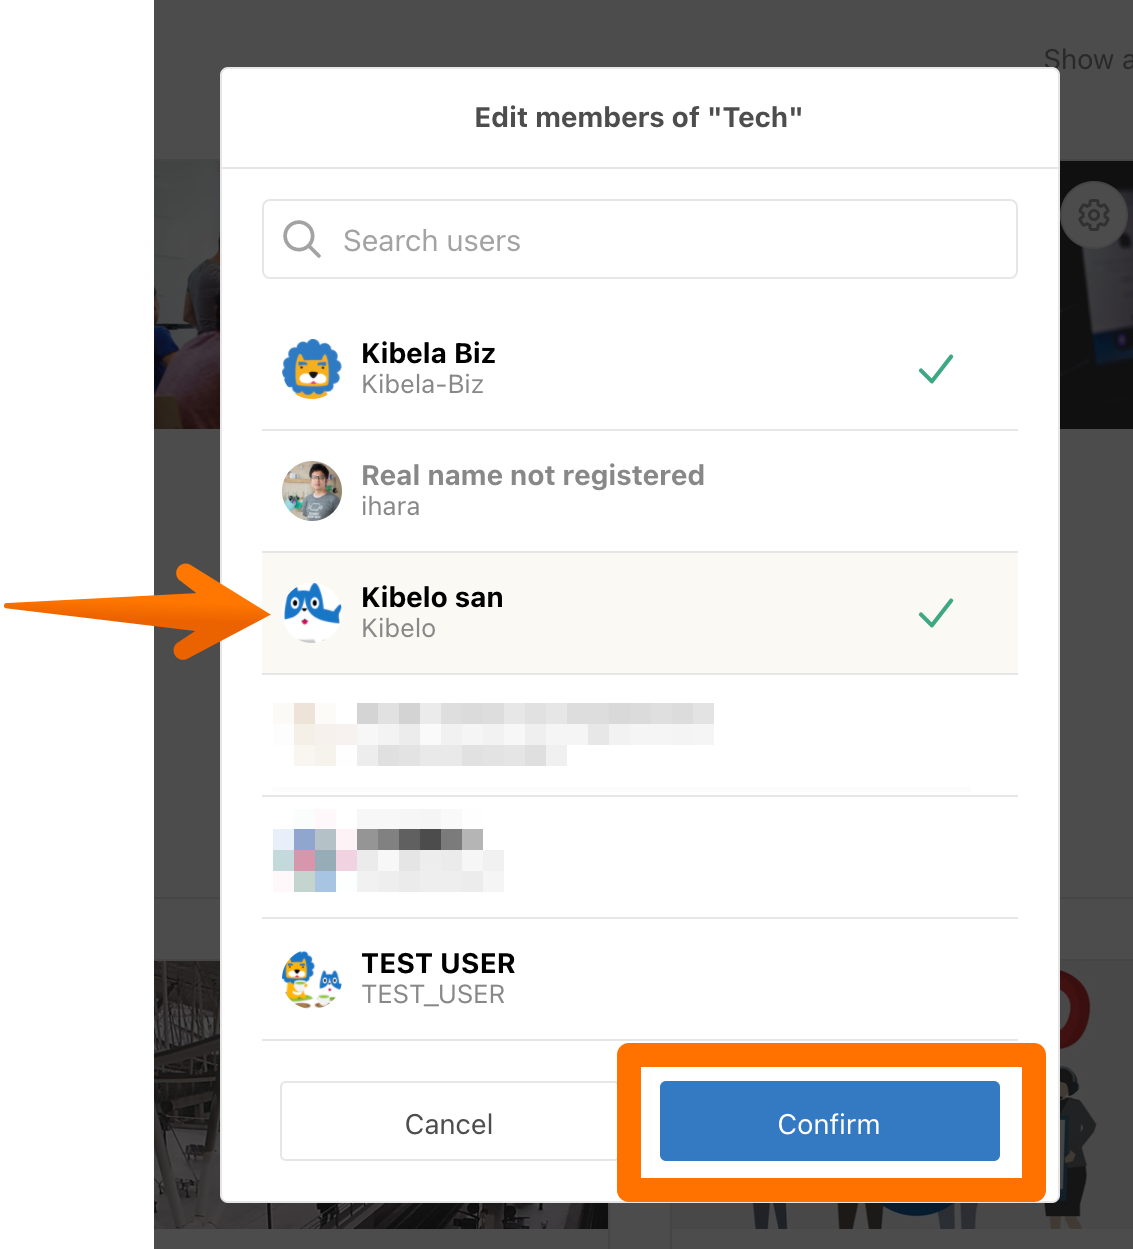Screen dimensions: 1133x1249
Task: Uncheck the Kibelo san membership checkmark
Action: [936, 612]
